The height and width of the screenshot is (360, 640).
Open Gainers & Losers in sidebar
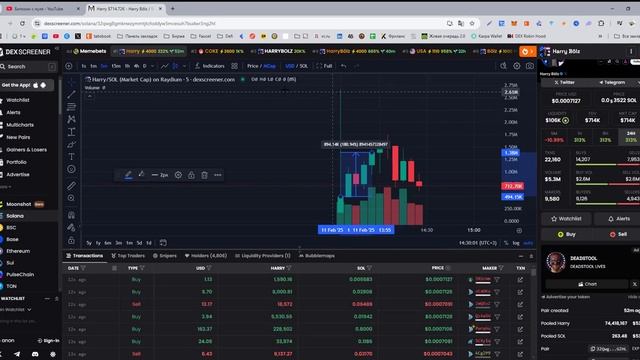(x=26, y=150)
